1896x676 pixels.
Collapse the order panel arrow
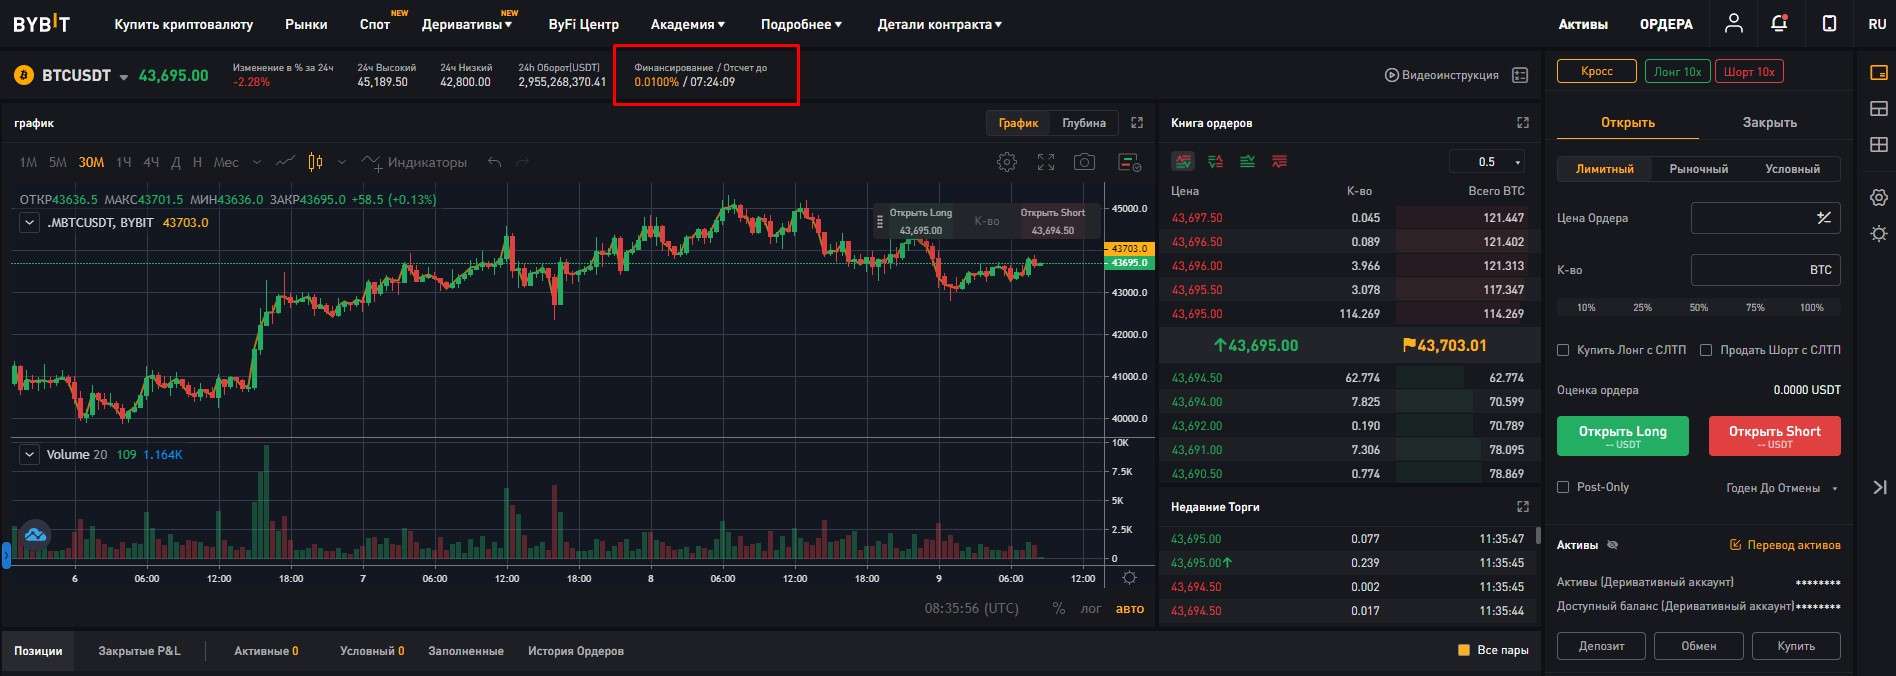pos(1879,487)
